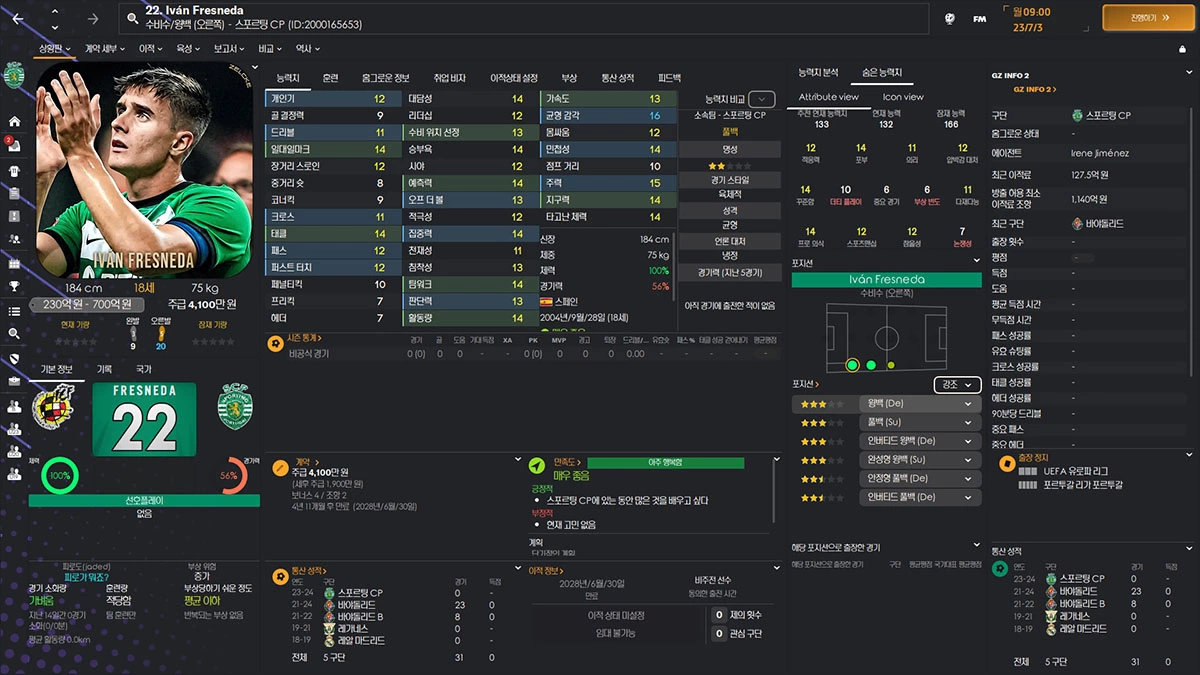Click the Valladolid logo in 최근 구단 row
1200x675 pixels.
(x=1077, y=223)
